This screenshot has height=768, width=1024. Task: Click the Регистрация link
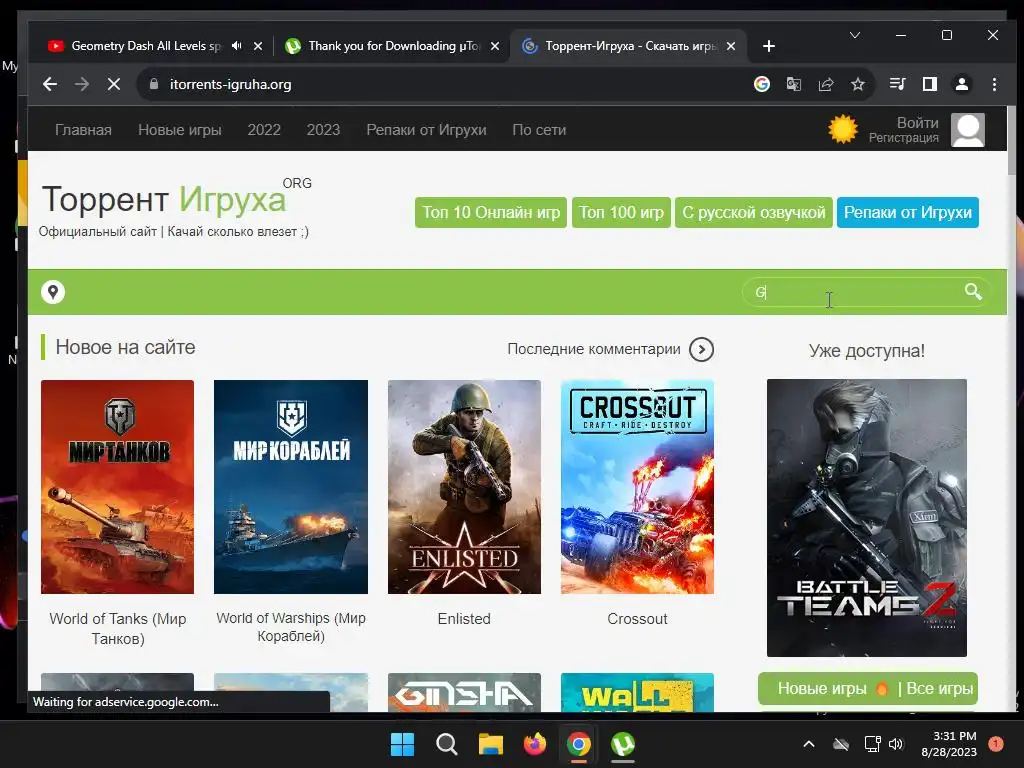903,138
